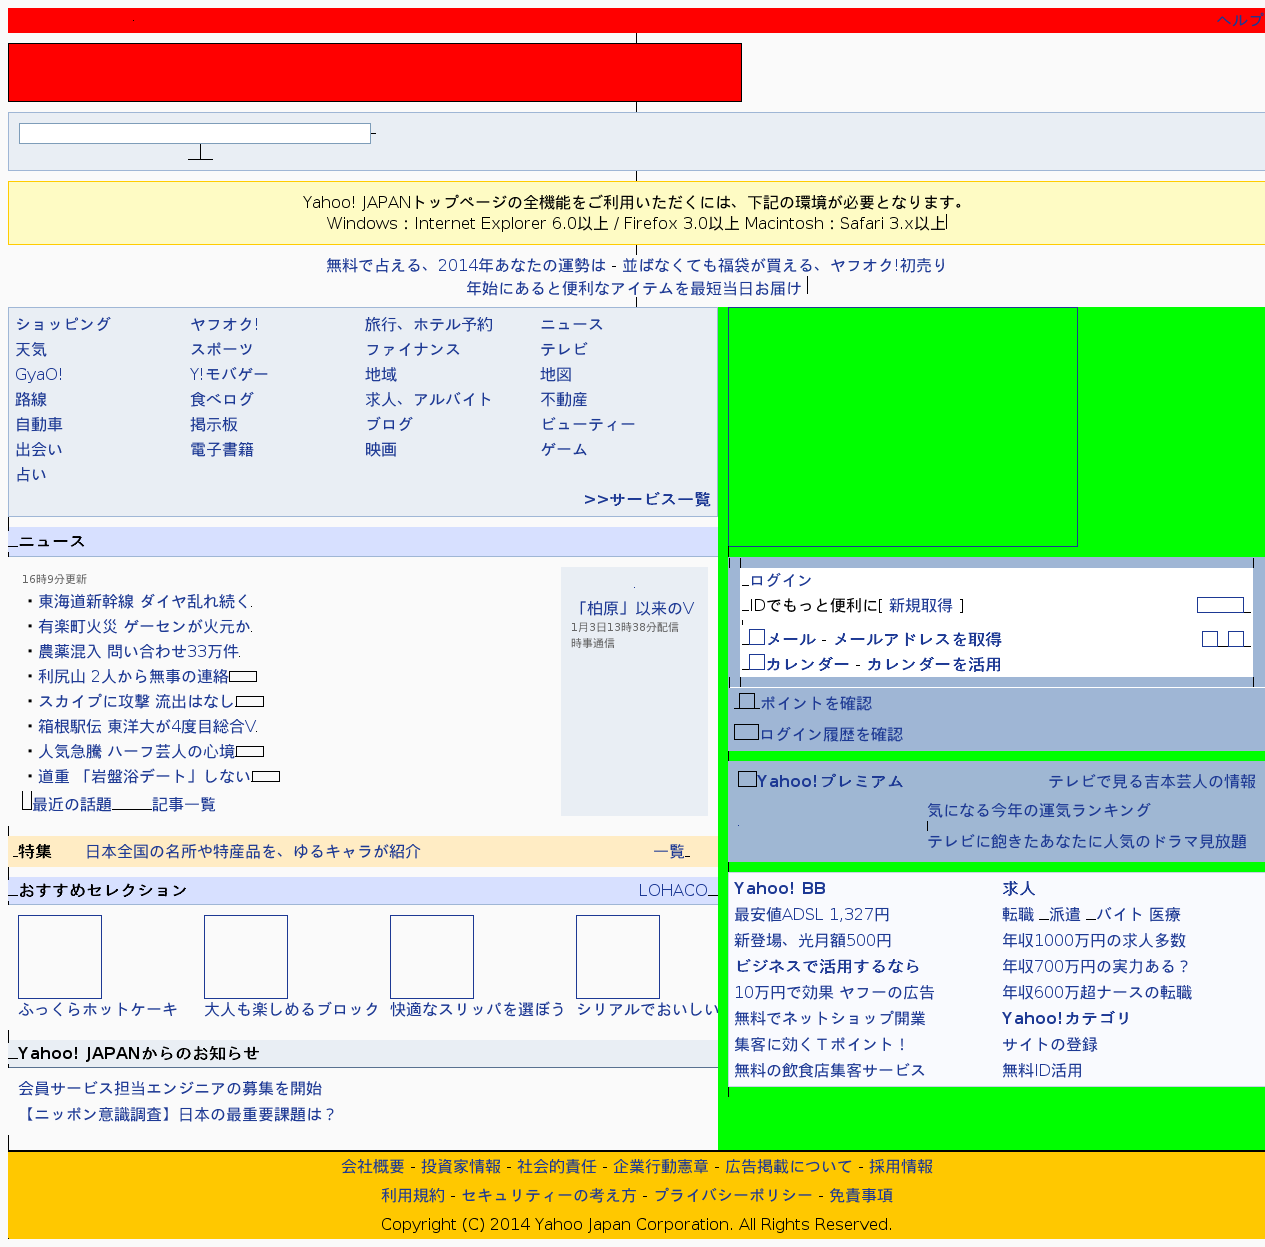Open the 占い service link
The image size is (1265, 1247).
31,474
